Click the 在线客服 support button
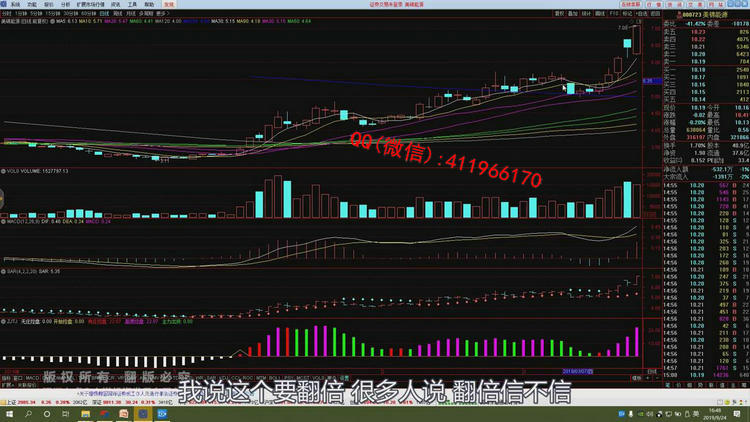This screenshot has width=750, height=422. coord(631,4)
